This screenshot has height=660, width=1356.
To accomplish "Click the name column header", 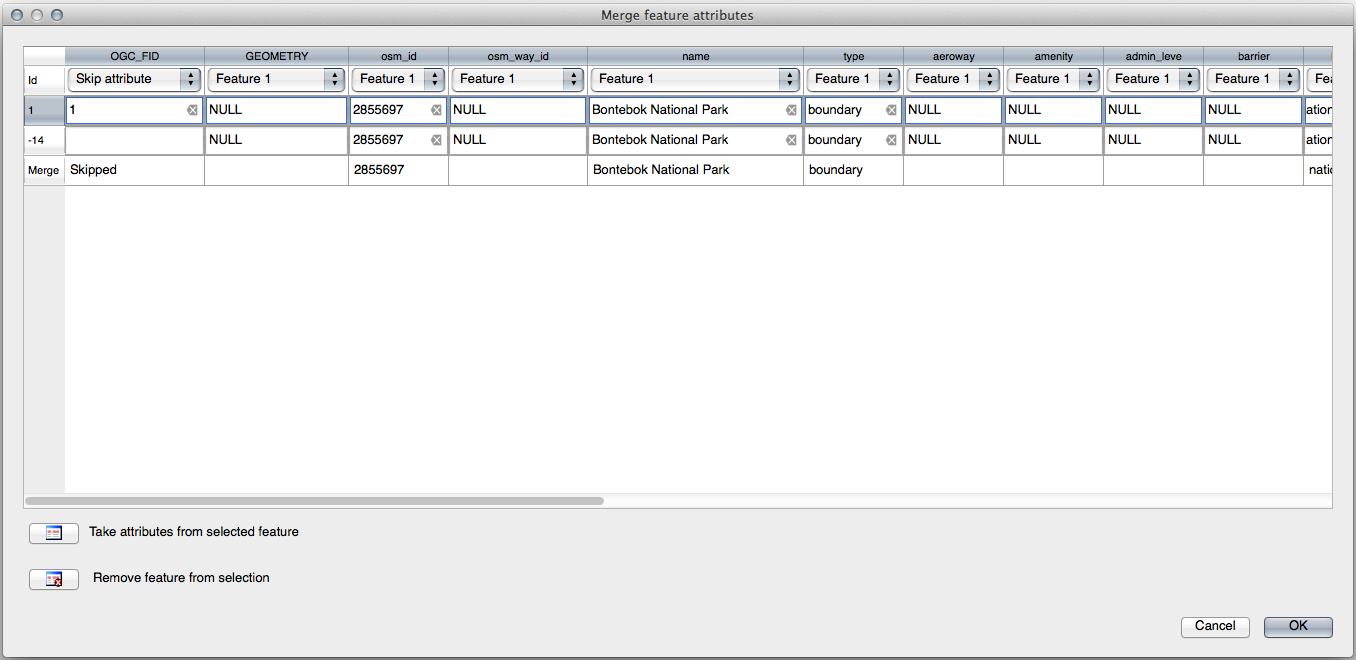I will point(695,56).
